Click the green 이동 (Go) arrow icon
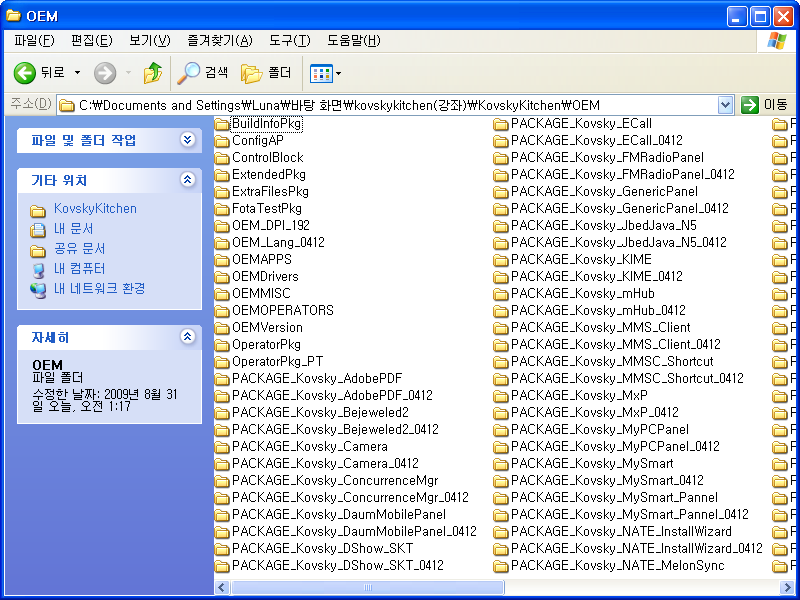This screenshot has width=800, height=600. (x=749, y=104)
